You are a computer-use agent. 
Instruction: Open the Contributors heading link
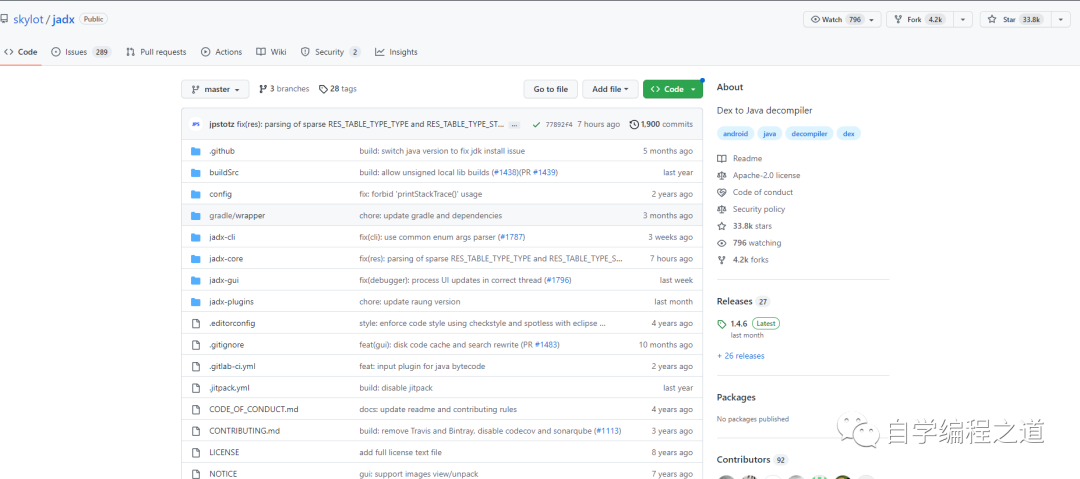743,460
